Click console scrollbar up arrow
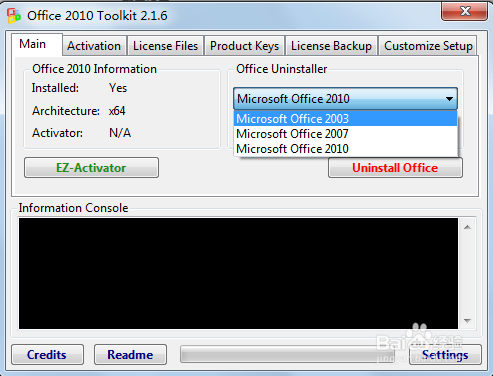Viewport: 493px width, 376px height. coord(467,227)
